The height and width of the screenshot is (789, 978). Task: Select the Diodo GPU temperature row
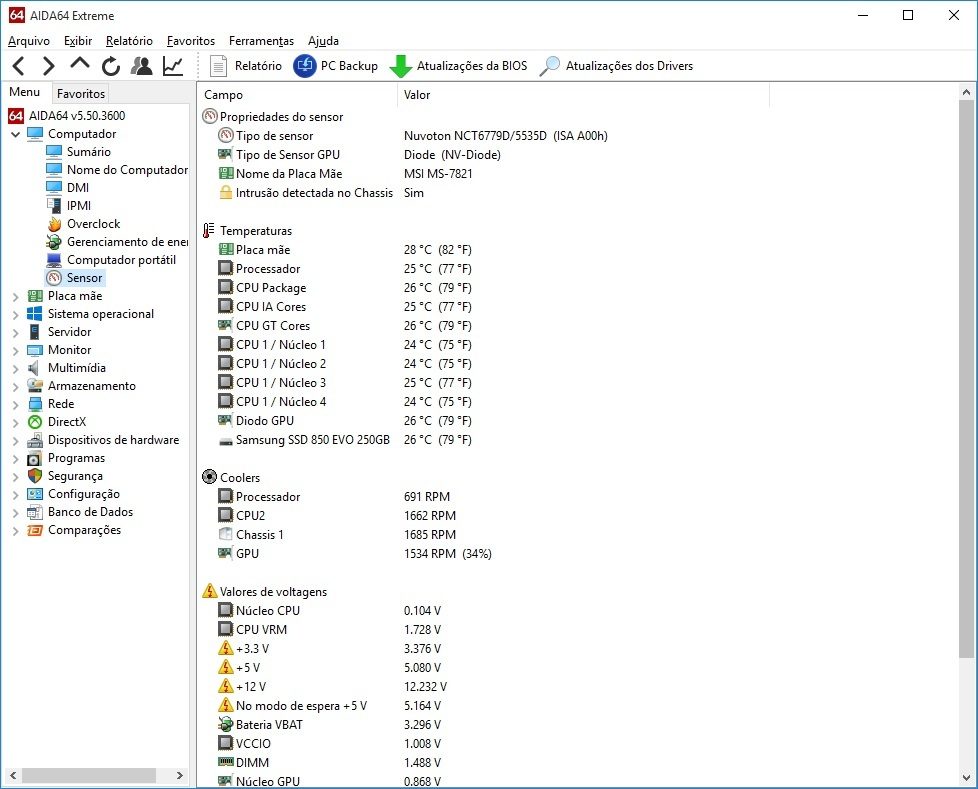(345, 421)
